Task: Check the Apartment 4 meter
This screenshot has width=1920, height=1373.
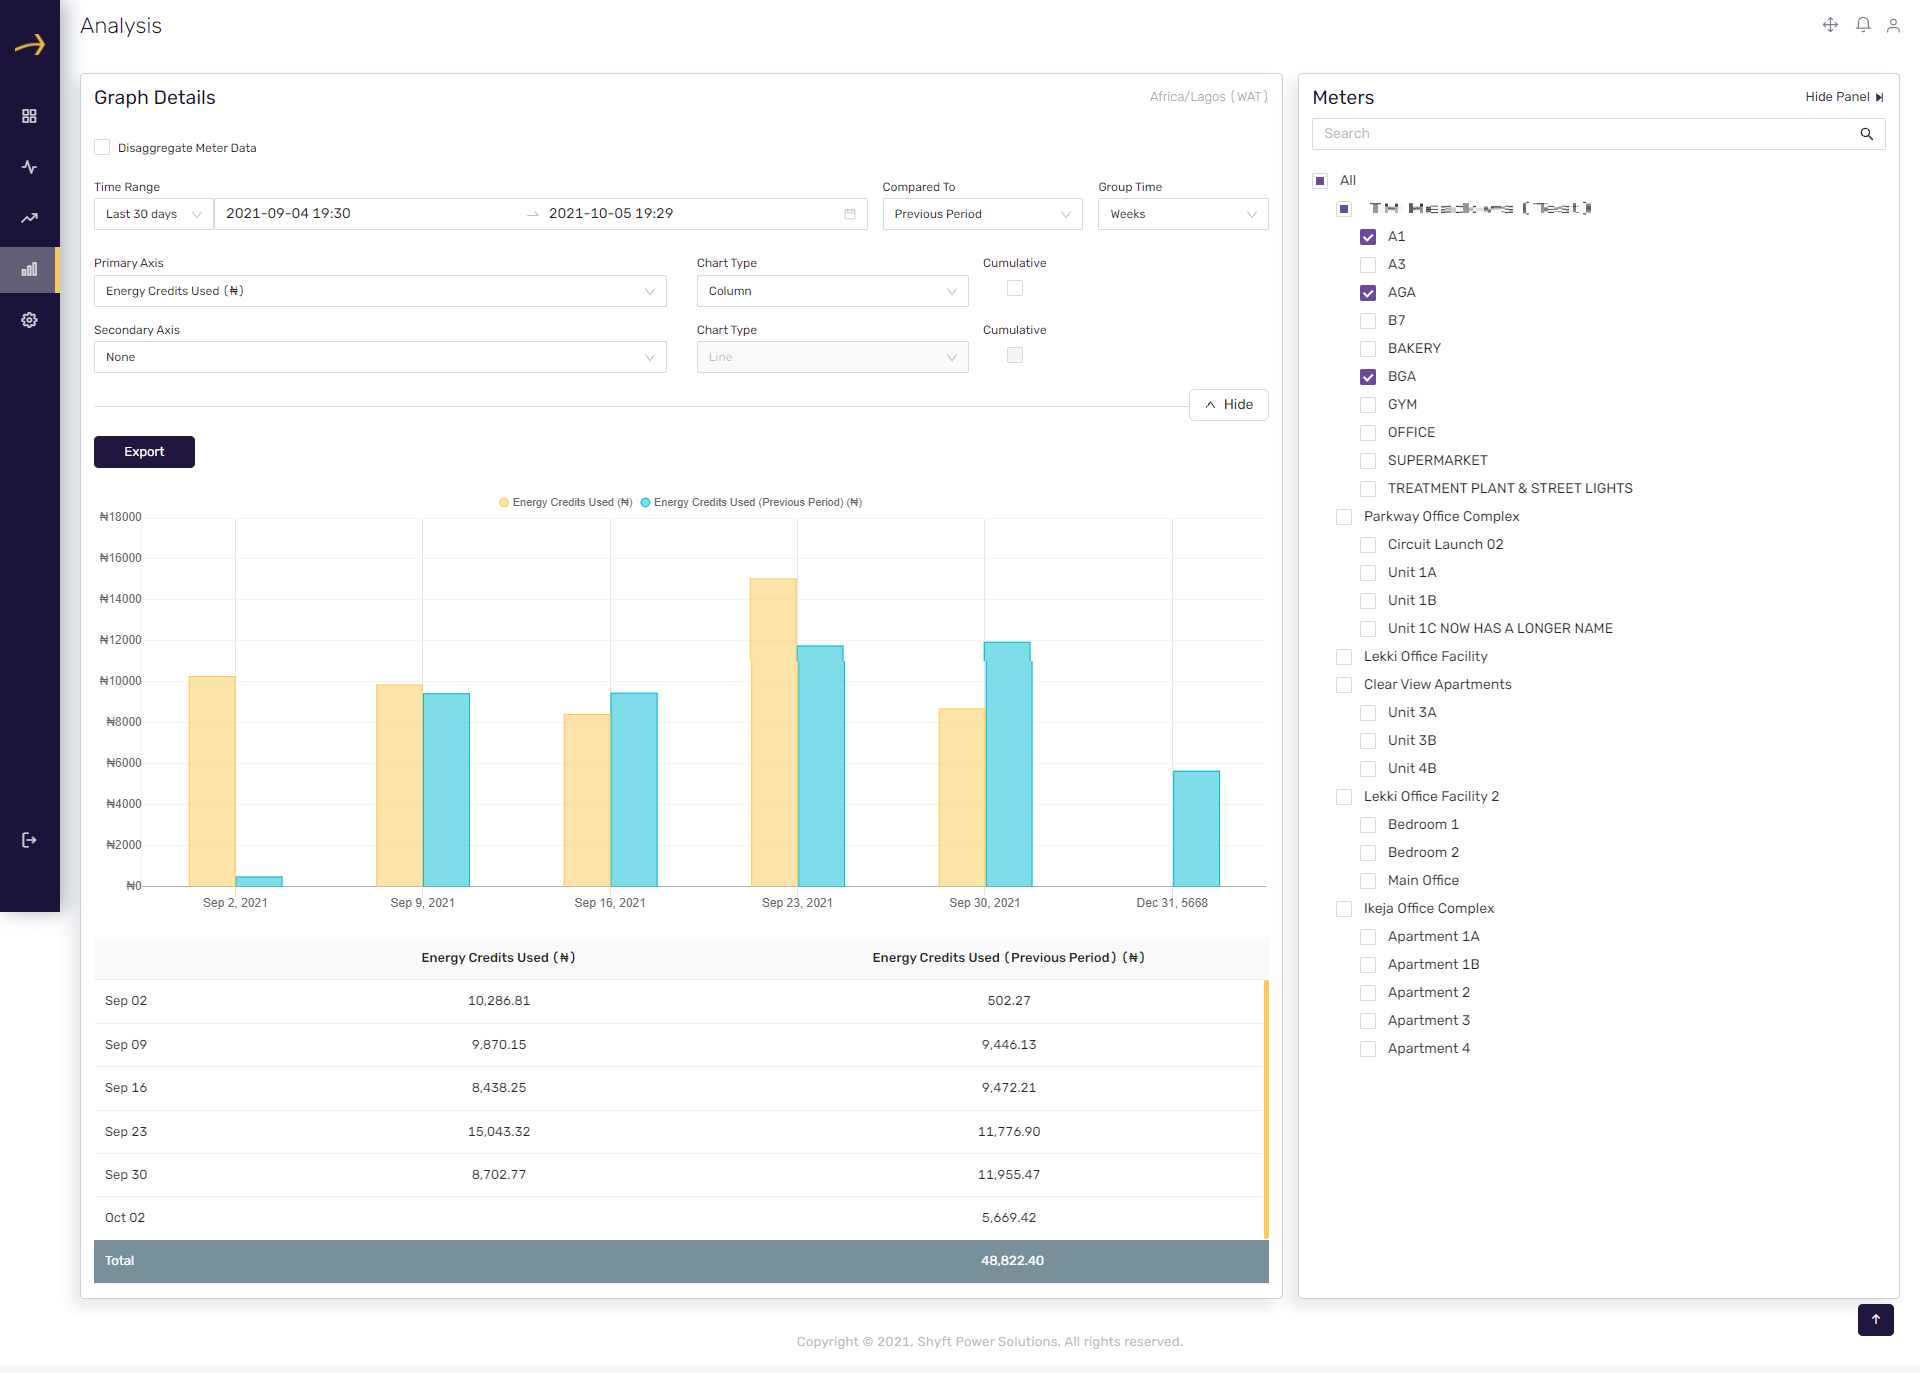Action: pyautogui.click(x=1368, y=1049)
